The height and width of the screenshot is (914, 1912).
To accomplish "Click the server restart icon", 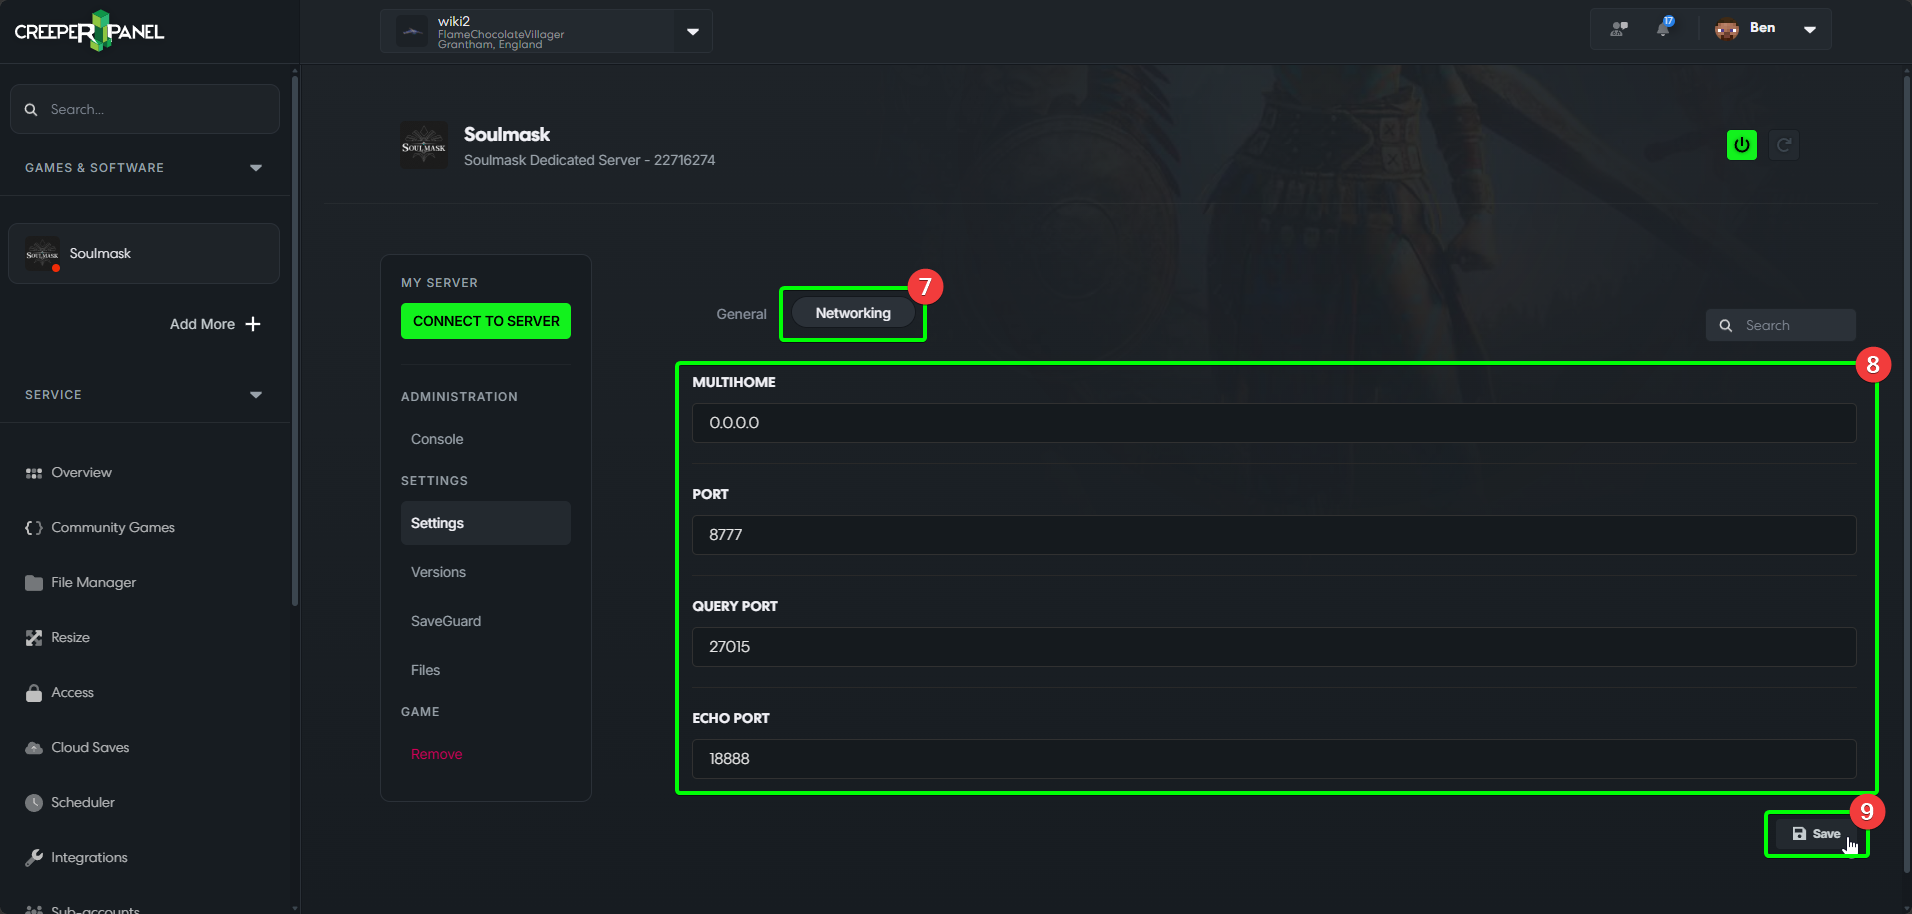I will 1785,144.
